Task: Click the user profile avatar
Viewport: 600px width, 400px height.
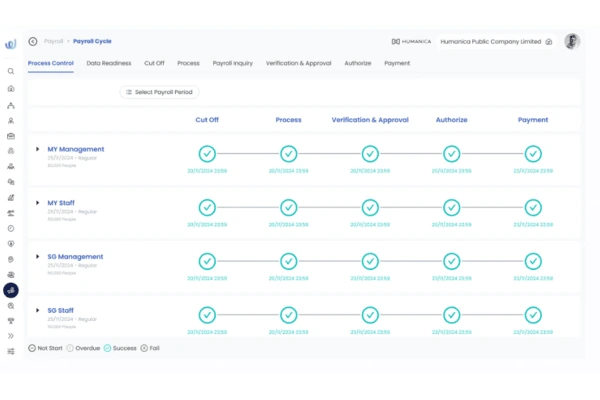Action: (x=571, y=42)
